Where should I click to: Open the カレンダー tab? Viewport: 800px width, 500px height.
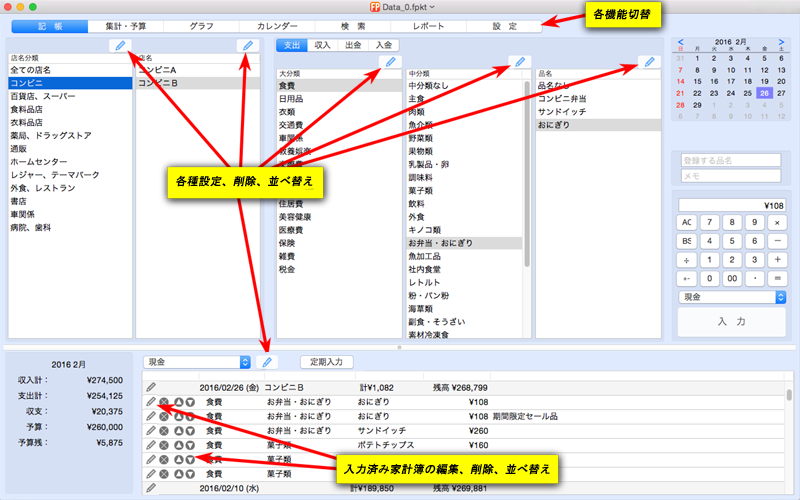(277, 25)
